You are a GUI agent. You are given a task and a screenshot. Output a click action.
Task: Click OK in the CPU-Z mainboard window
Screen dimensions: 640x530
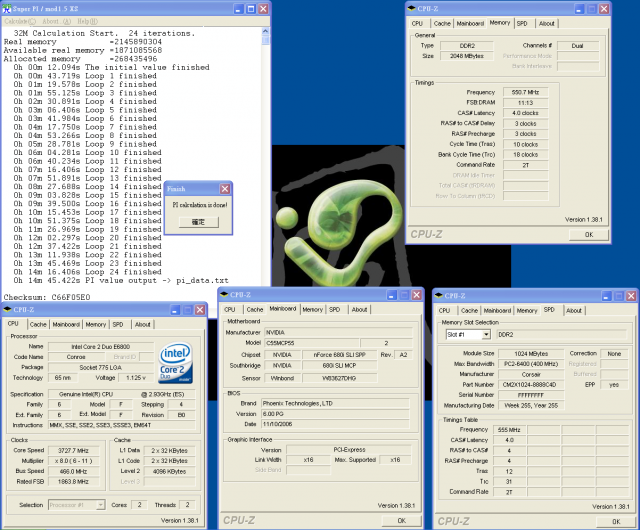tap(401, 521)
